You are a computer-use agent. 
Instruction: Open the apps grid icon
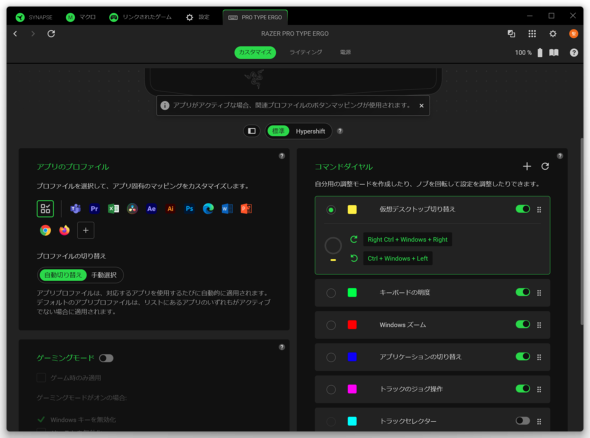click(x=532, y=34)
